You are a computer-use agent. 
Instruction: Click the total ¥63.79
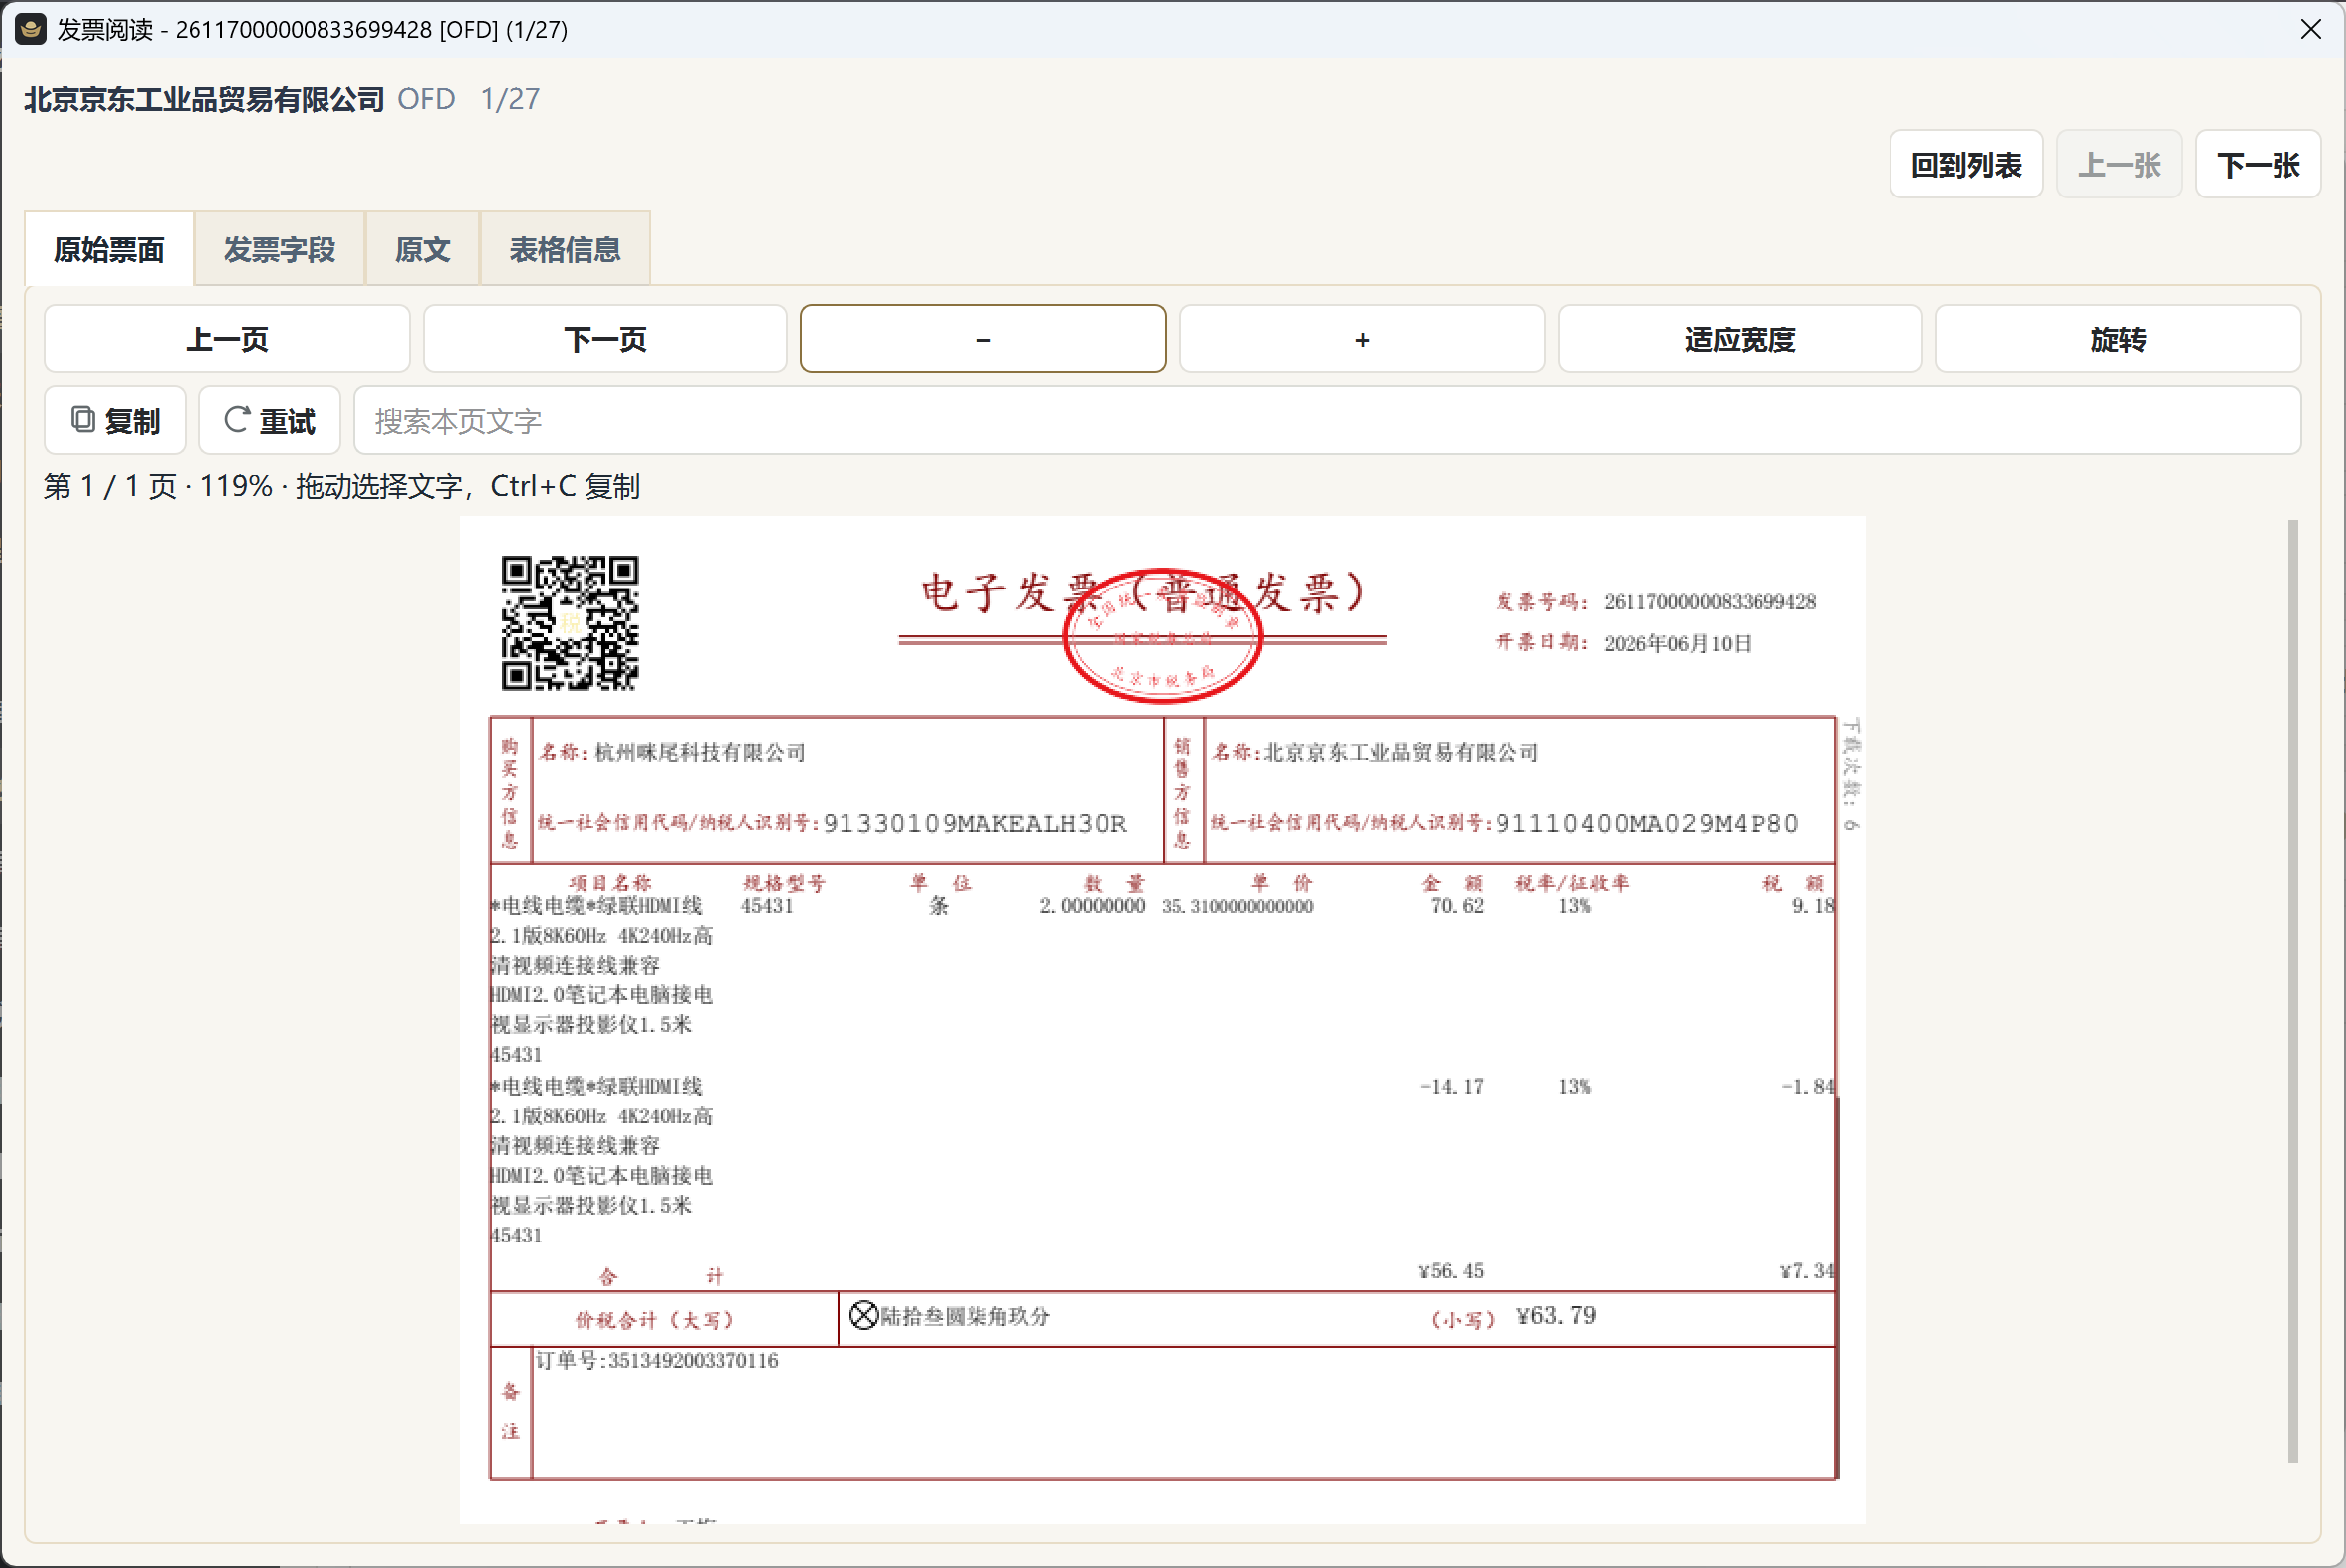[x=1556, y=1316]
